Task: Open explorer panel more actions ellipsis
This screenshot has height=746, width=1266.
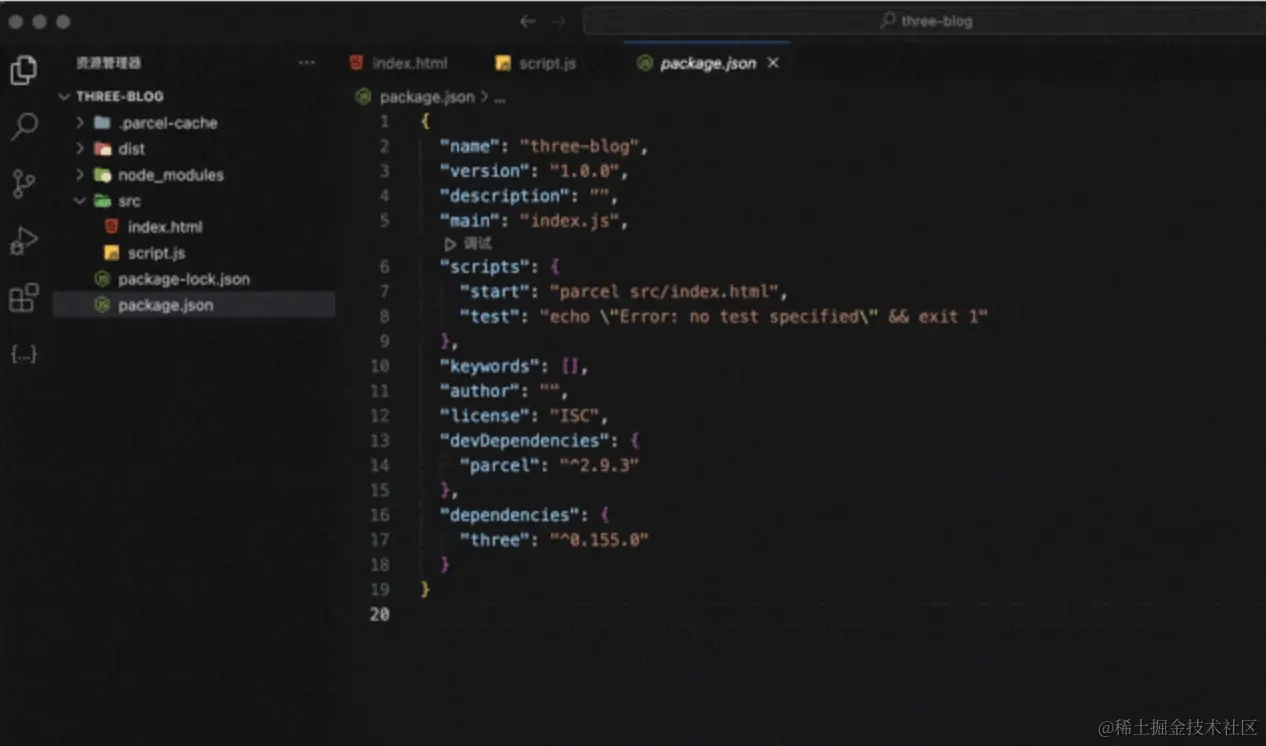Action: tap(306, 63)
